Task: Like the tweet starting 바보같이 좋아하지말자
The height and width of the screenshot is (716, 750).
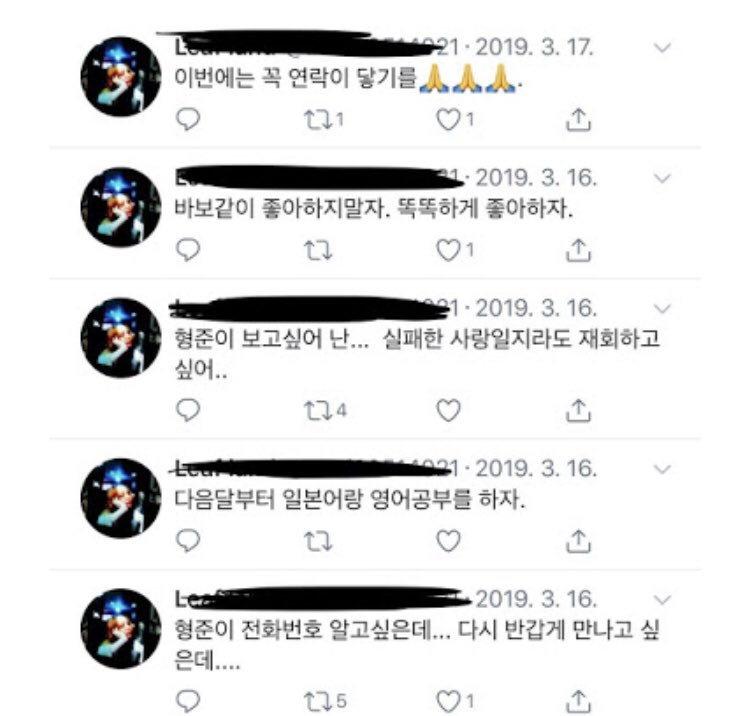Action: click(448, 250)
